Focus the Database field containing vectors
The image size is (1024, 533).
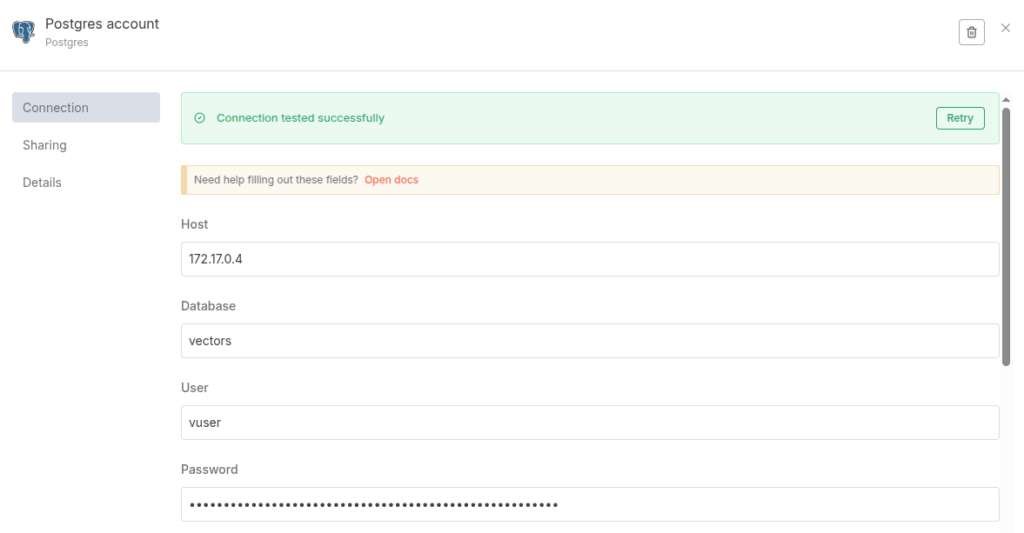click(x=590, y=341)
